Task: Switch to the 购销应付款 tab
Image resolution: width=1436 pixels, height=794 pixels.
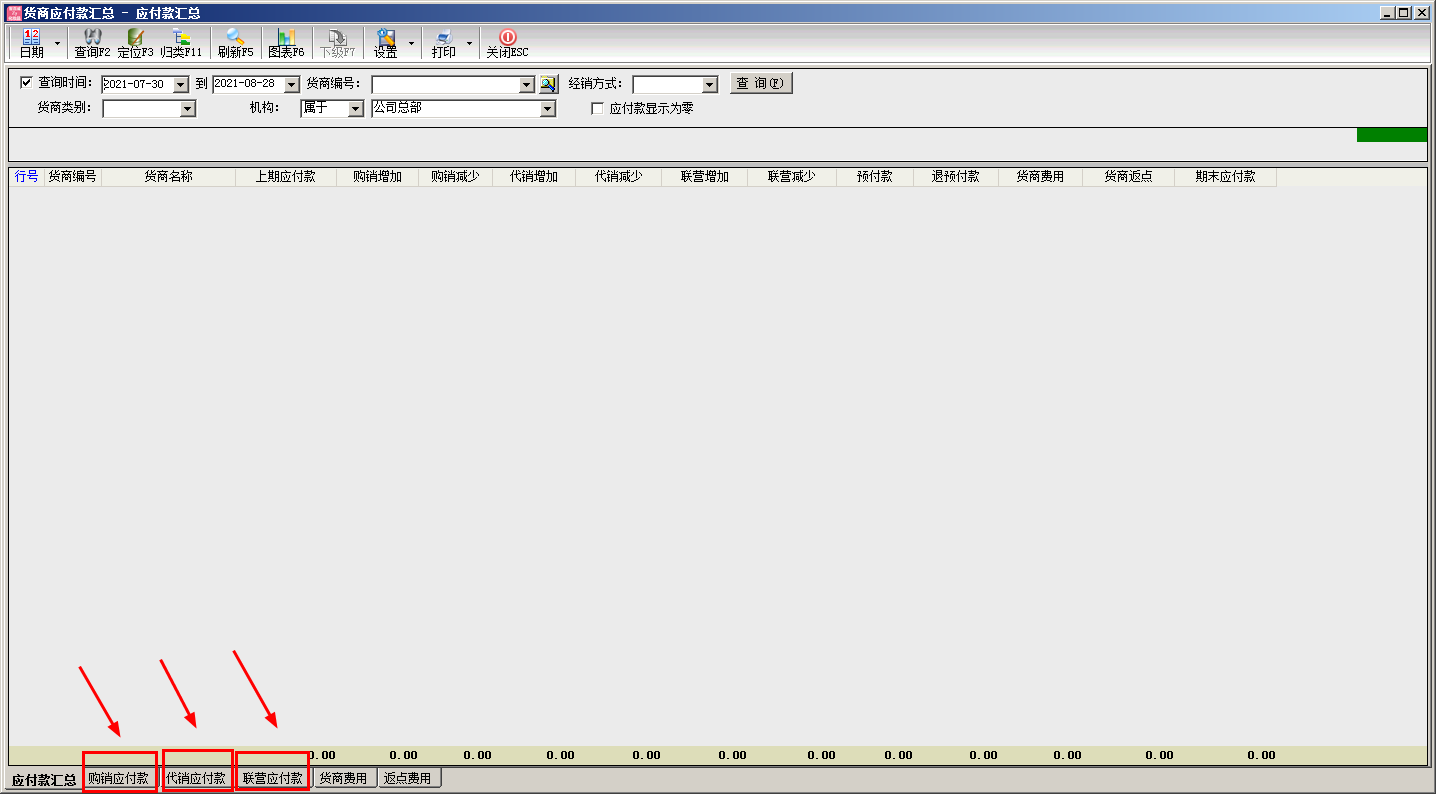Action: (x=118, y=778)
